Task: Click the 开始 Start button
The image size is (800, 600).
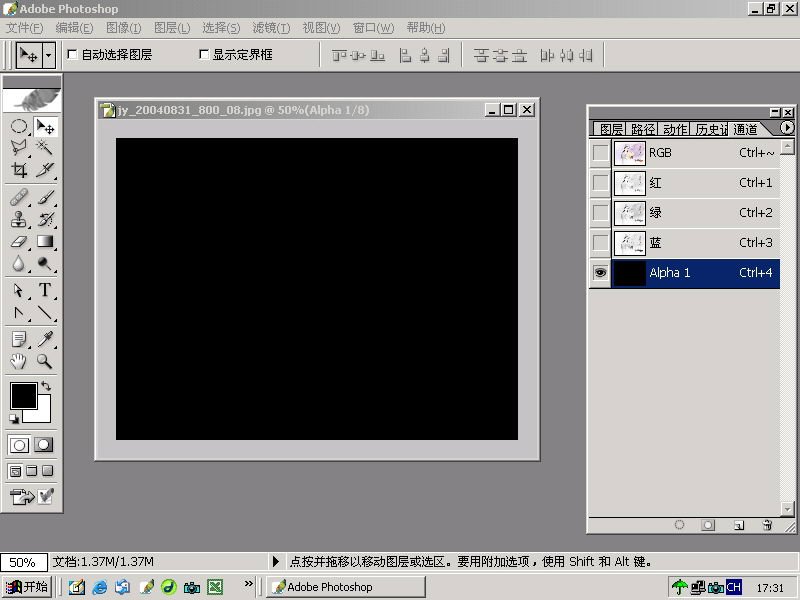Action: point(27,587)
